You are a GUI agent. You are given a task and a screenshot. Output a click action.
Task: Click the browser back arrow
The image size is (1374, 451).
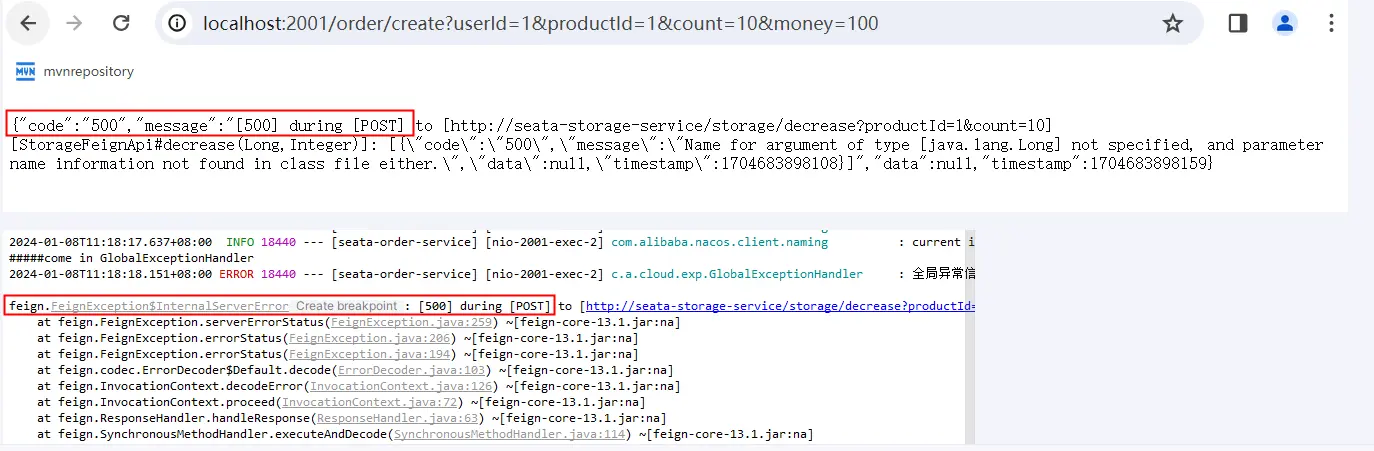pyautogui.click(x=28, y=23)
